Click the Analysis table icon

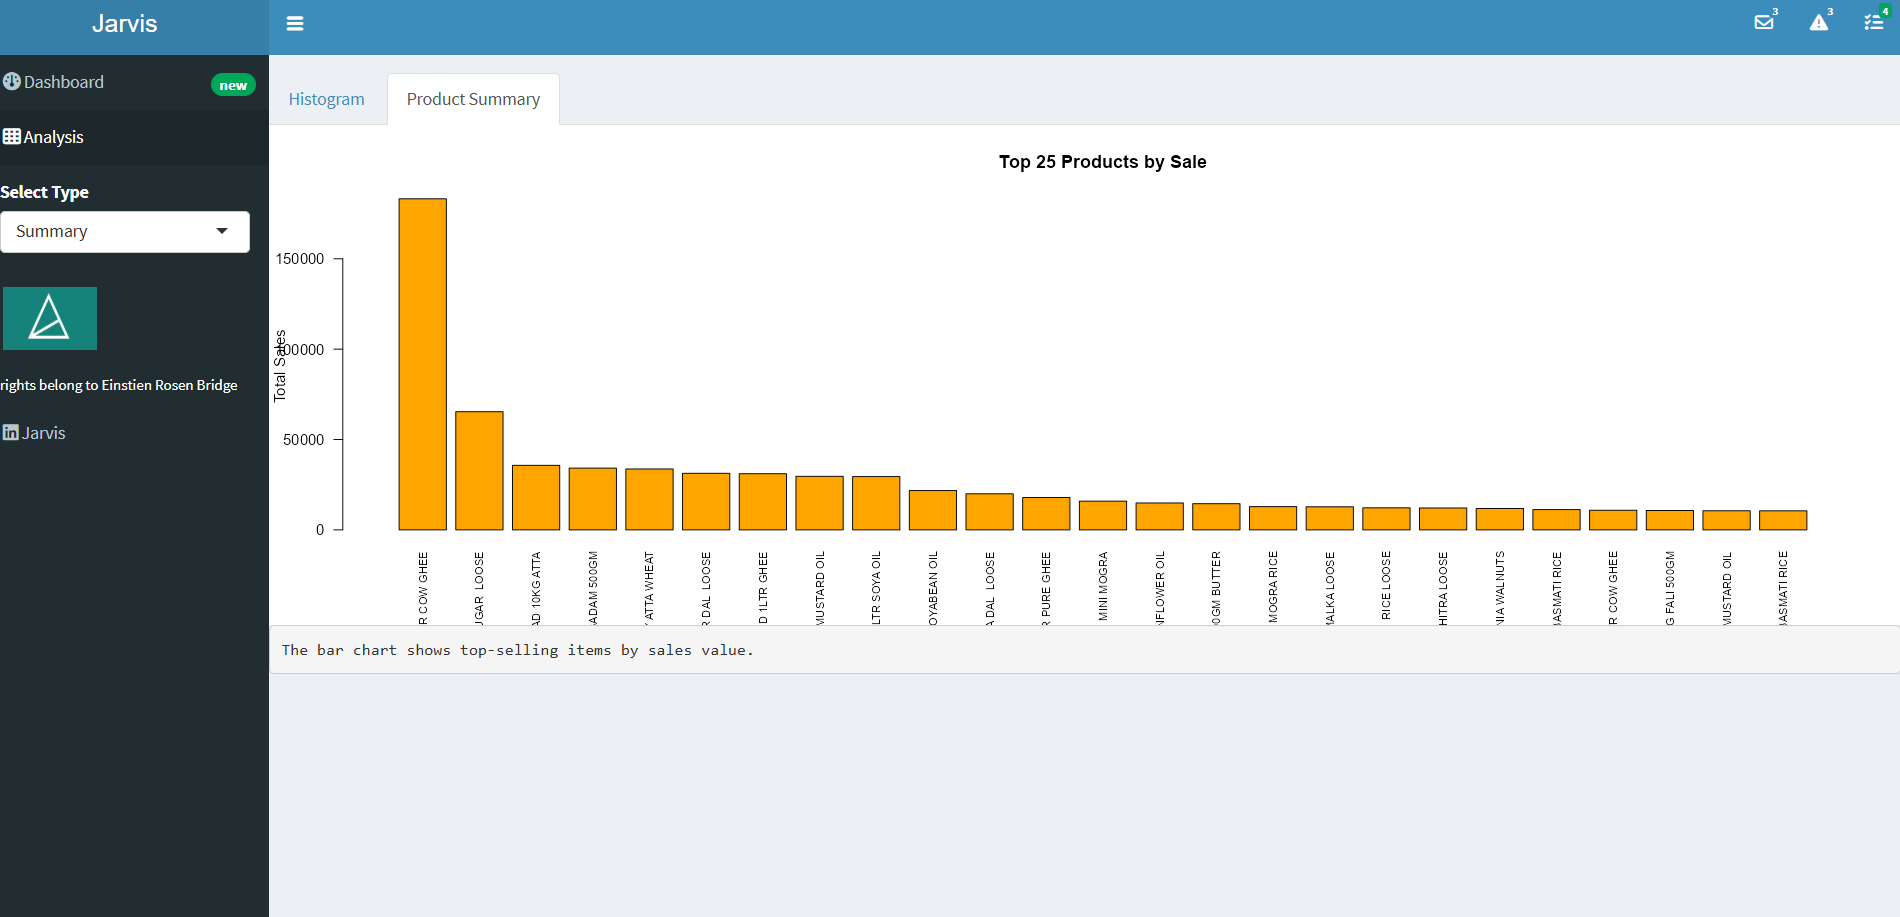tap(12, 137)
